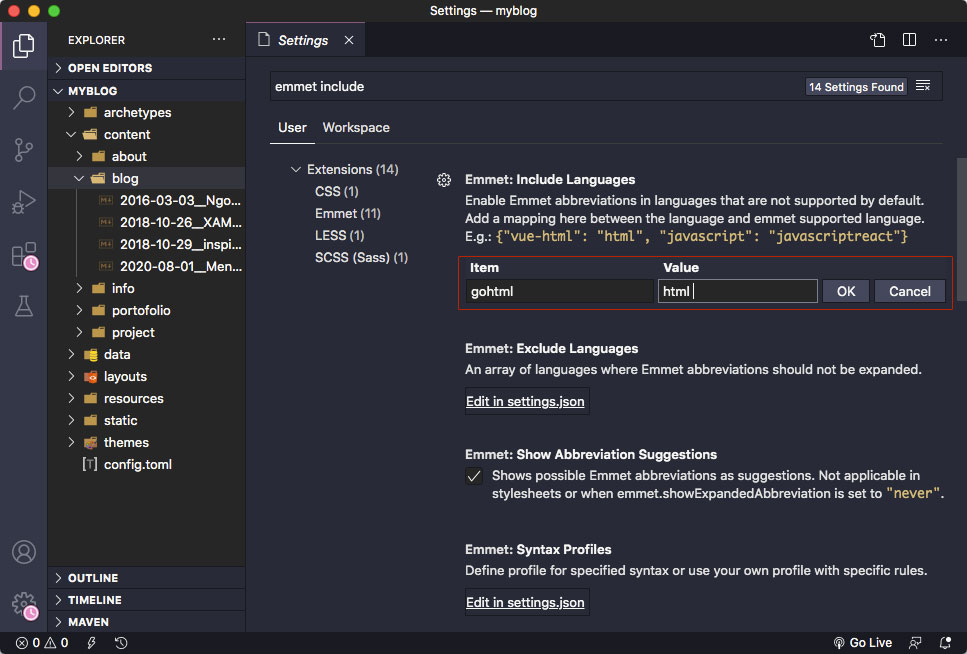Split the editor right
Screen dimensions: 967x654
coord(909,40)
